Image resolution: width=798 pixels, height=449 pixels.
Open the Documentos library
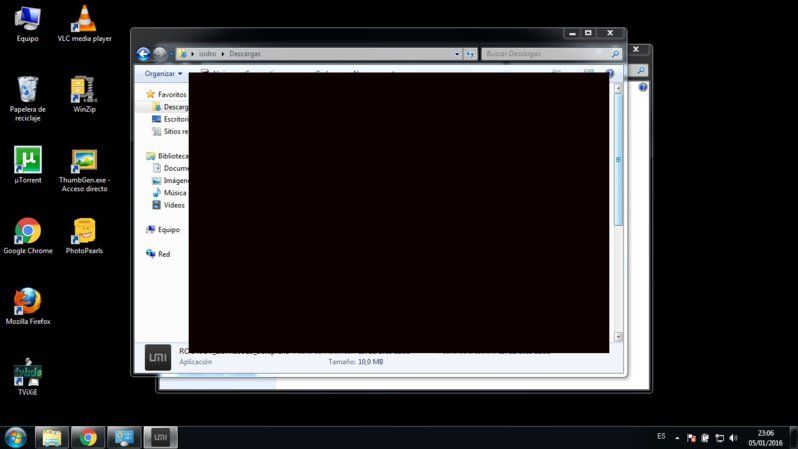point(170,168)
